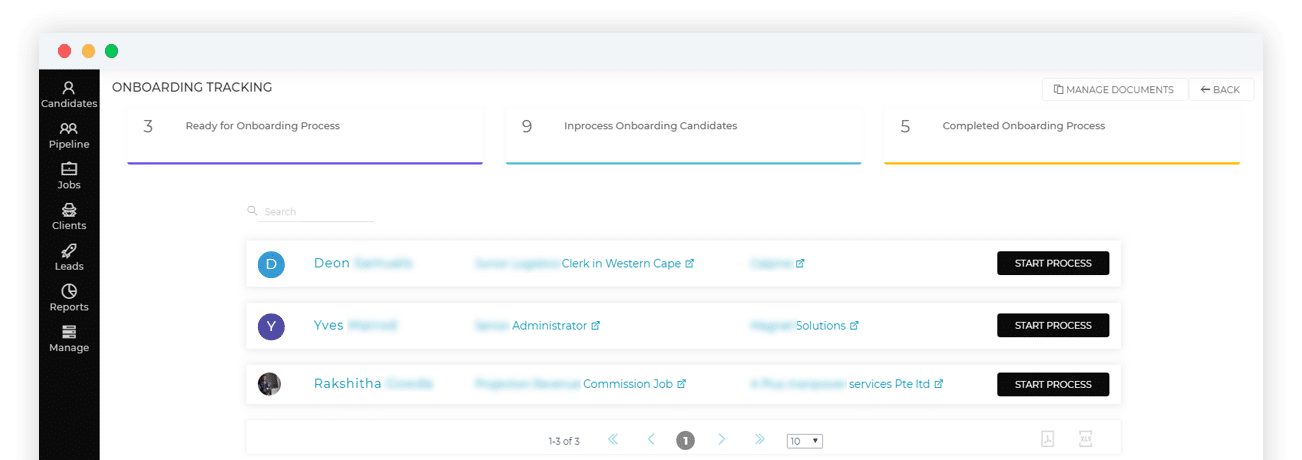This screenshot has width=1302, height=460.
Task: Select the Clients sidebar icon
Action: [68, 210]
